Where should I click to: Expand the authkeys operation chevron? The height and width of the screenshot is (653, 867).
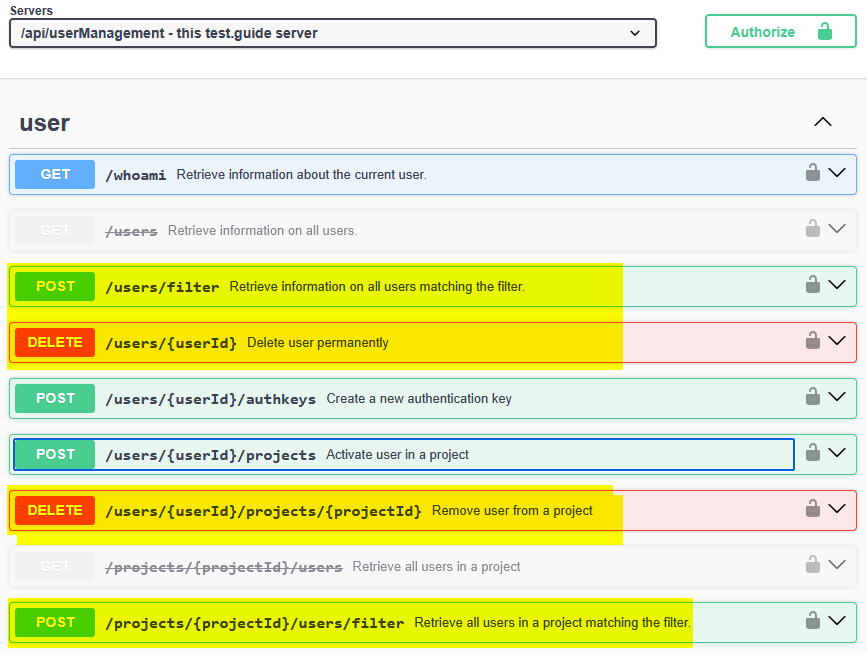pos(837,396)
